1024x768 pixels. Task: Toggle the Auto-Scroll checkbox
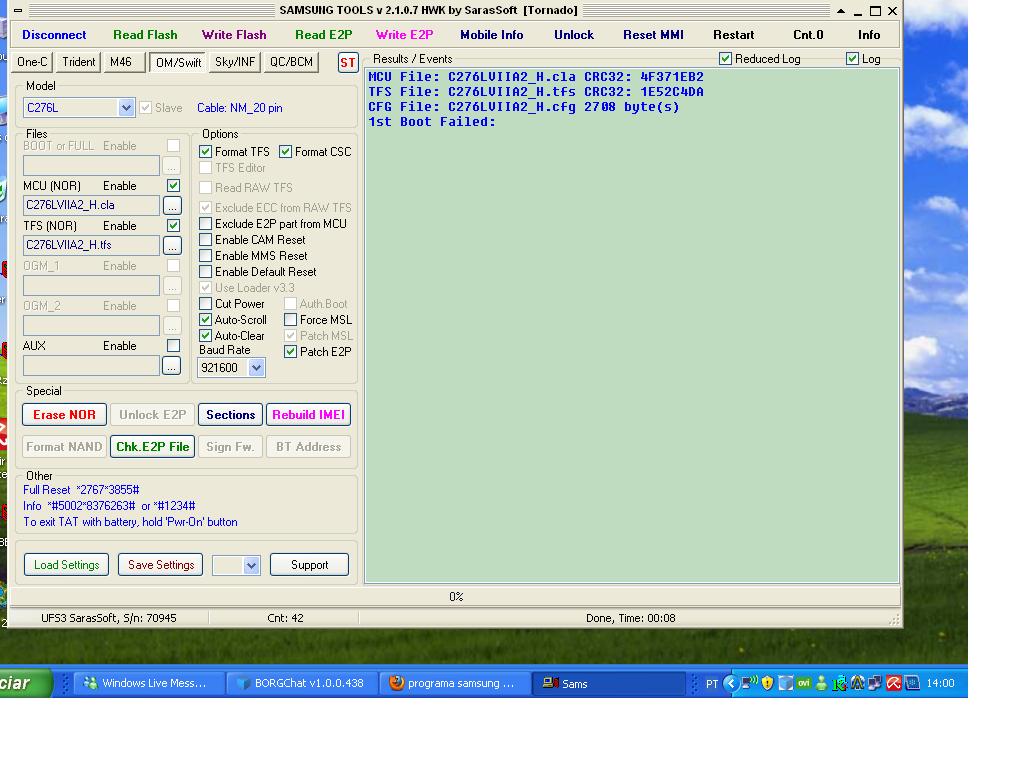pyautogui.click(x=206, y=320)
